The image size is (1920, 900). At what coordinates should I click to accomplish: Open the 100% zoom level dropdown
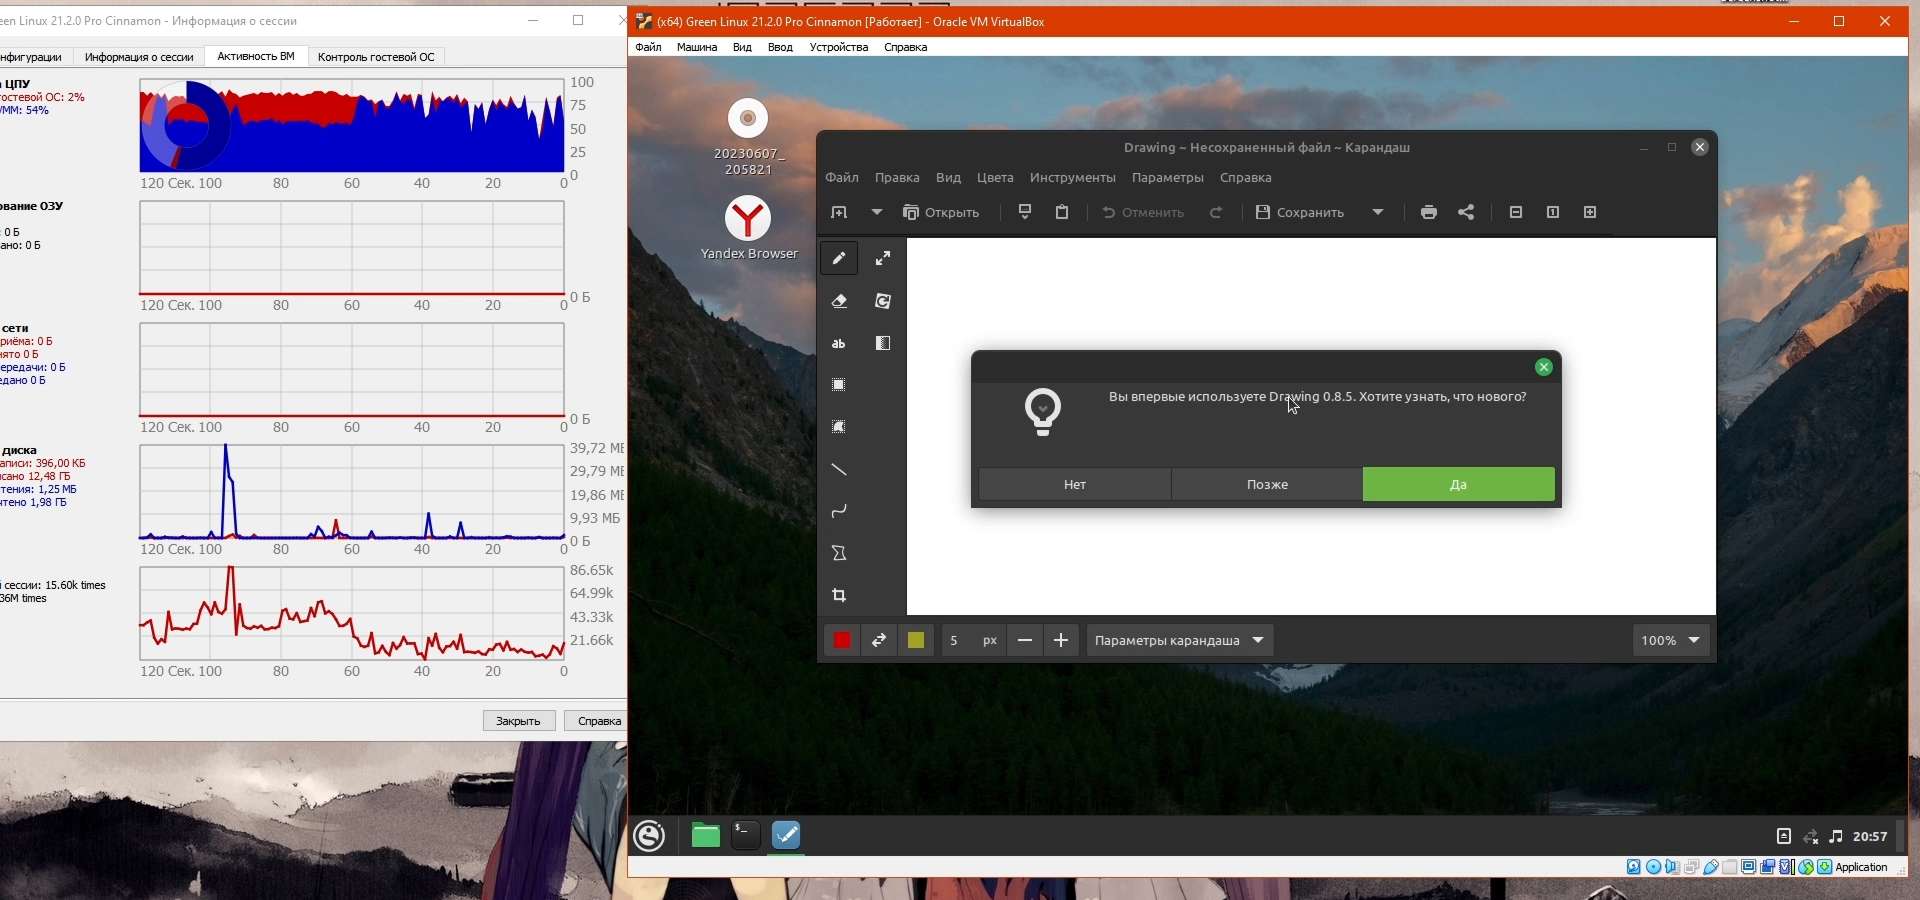point(1671,641)
